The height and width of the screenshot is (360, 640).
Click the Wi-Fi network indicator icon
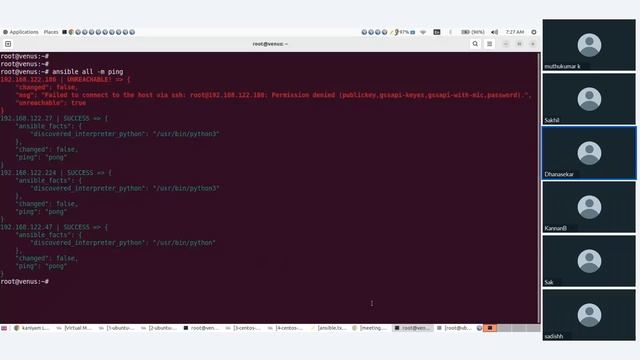(423, 32)
